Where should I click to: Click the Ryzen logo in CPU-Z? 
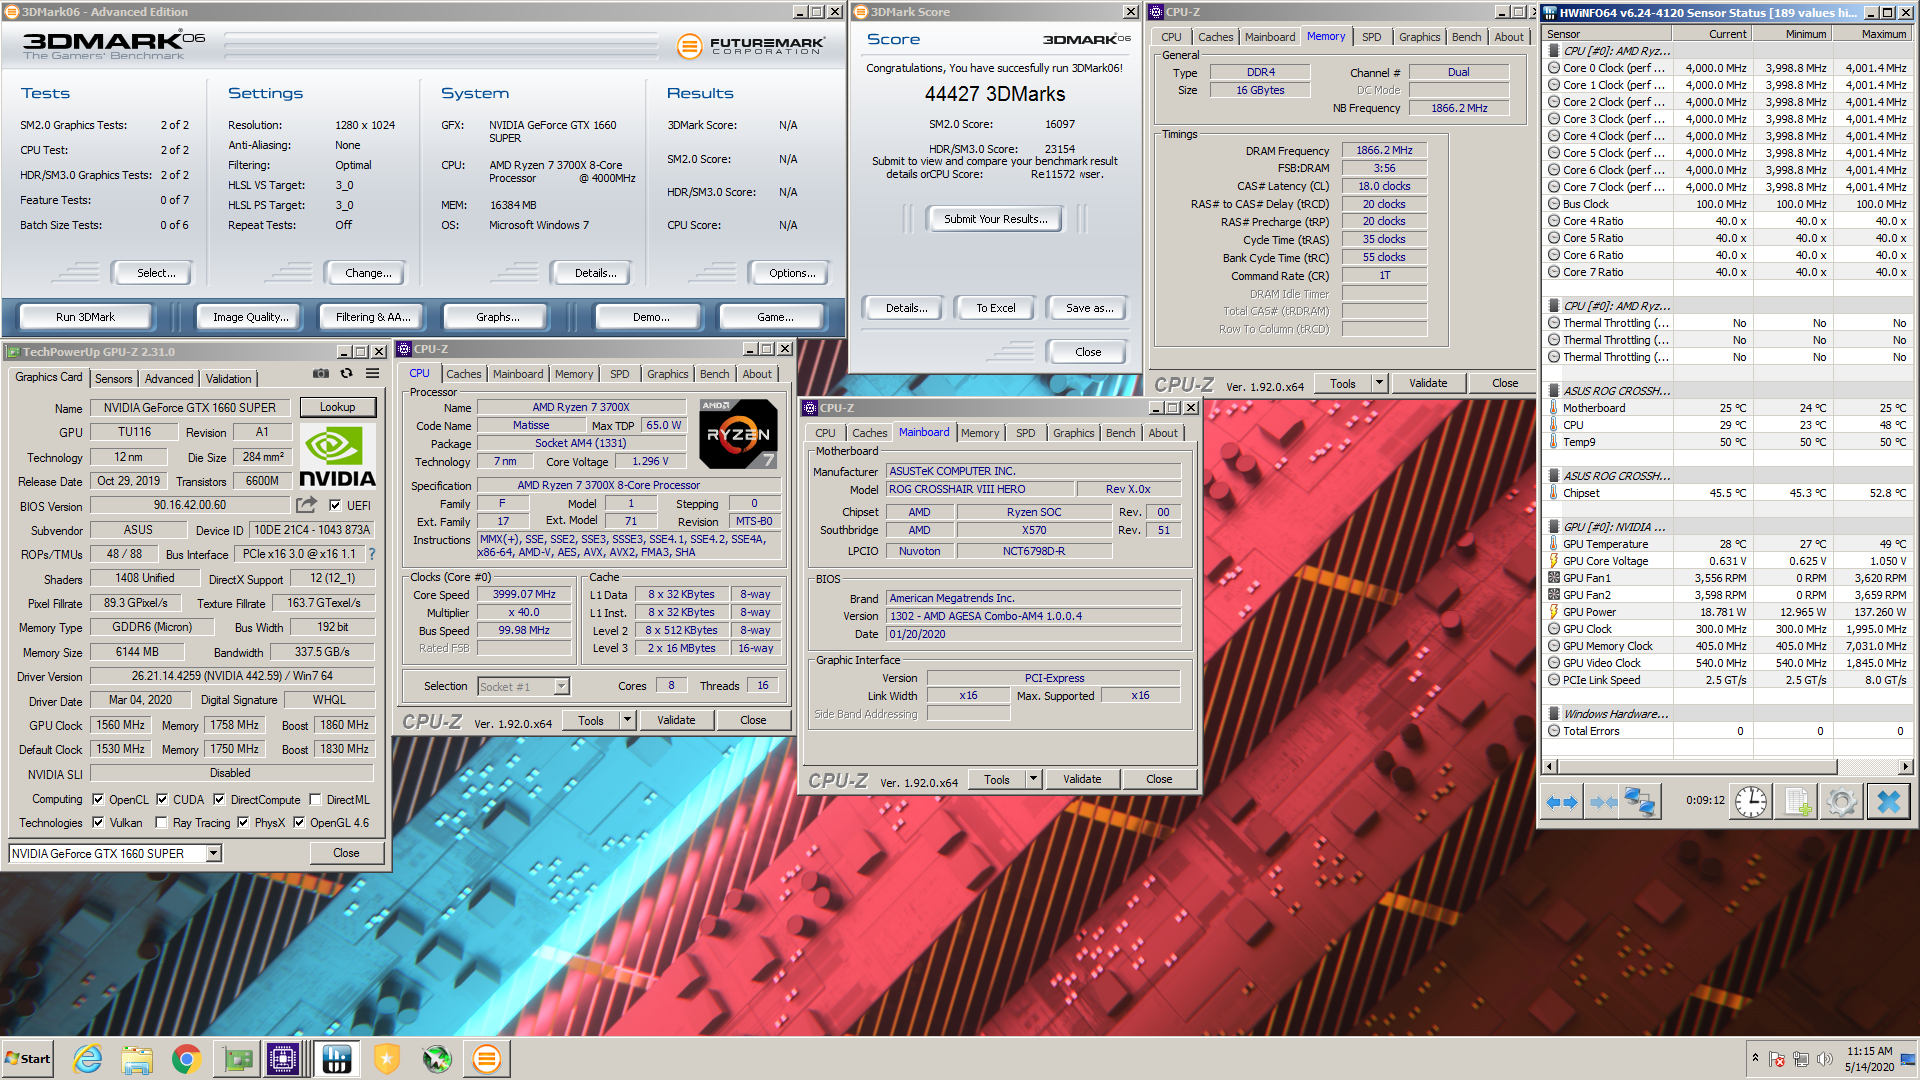pyautogui.click(x=738, y=434)
